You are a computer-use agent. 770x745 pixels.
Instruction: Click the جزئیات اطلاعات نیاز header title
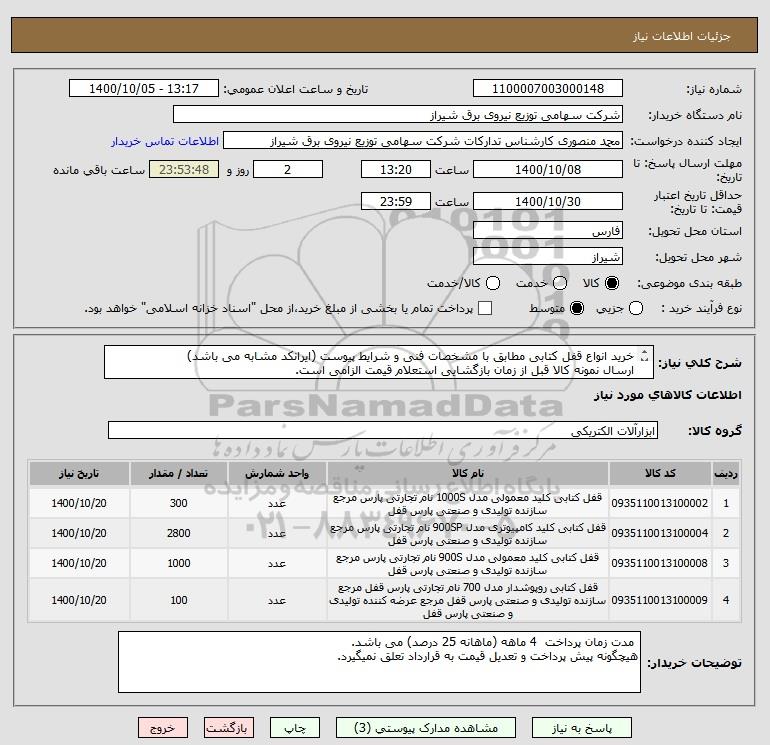click(682, 37)
